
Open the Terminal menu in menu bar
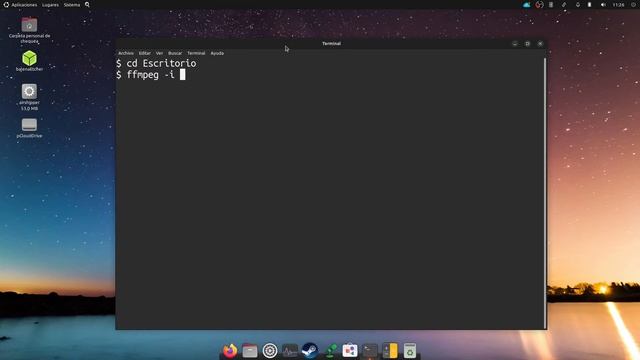point(196,53)
